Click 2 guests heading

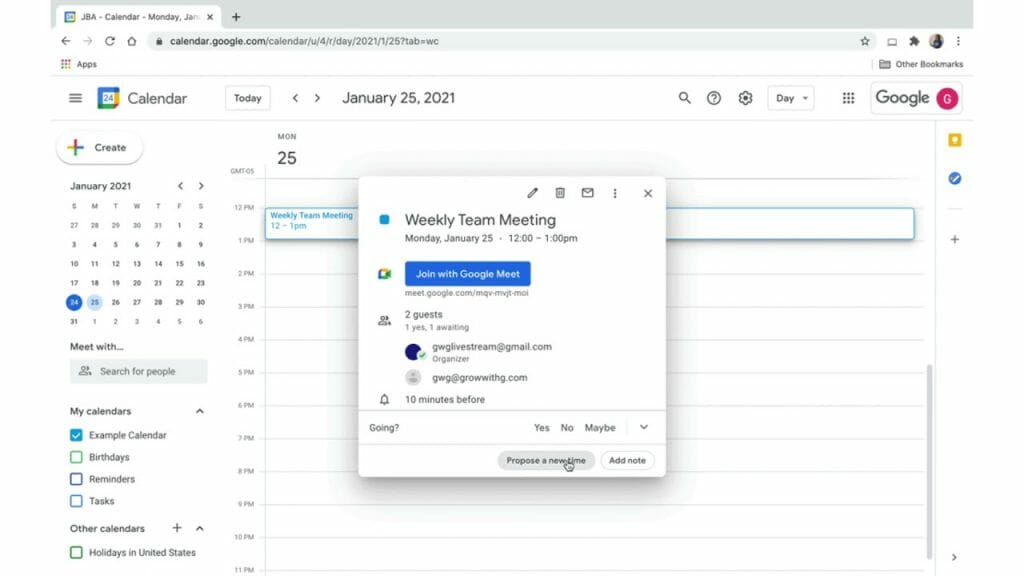423,314
